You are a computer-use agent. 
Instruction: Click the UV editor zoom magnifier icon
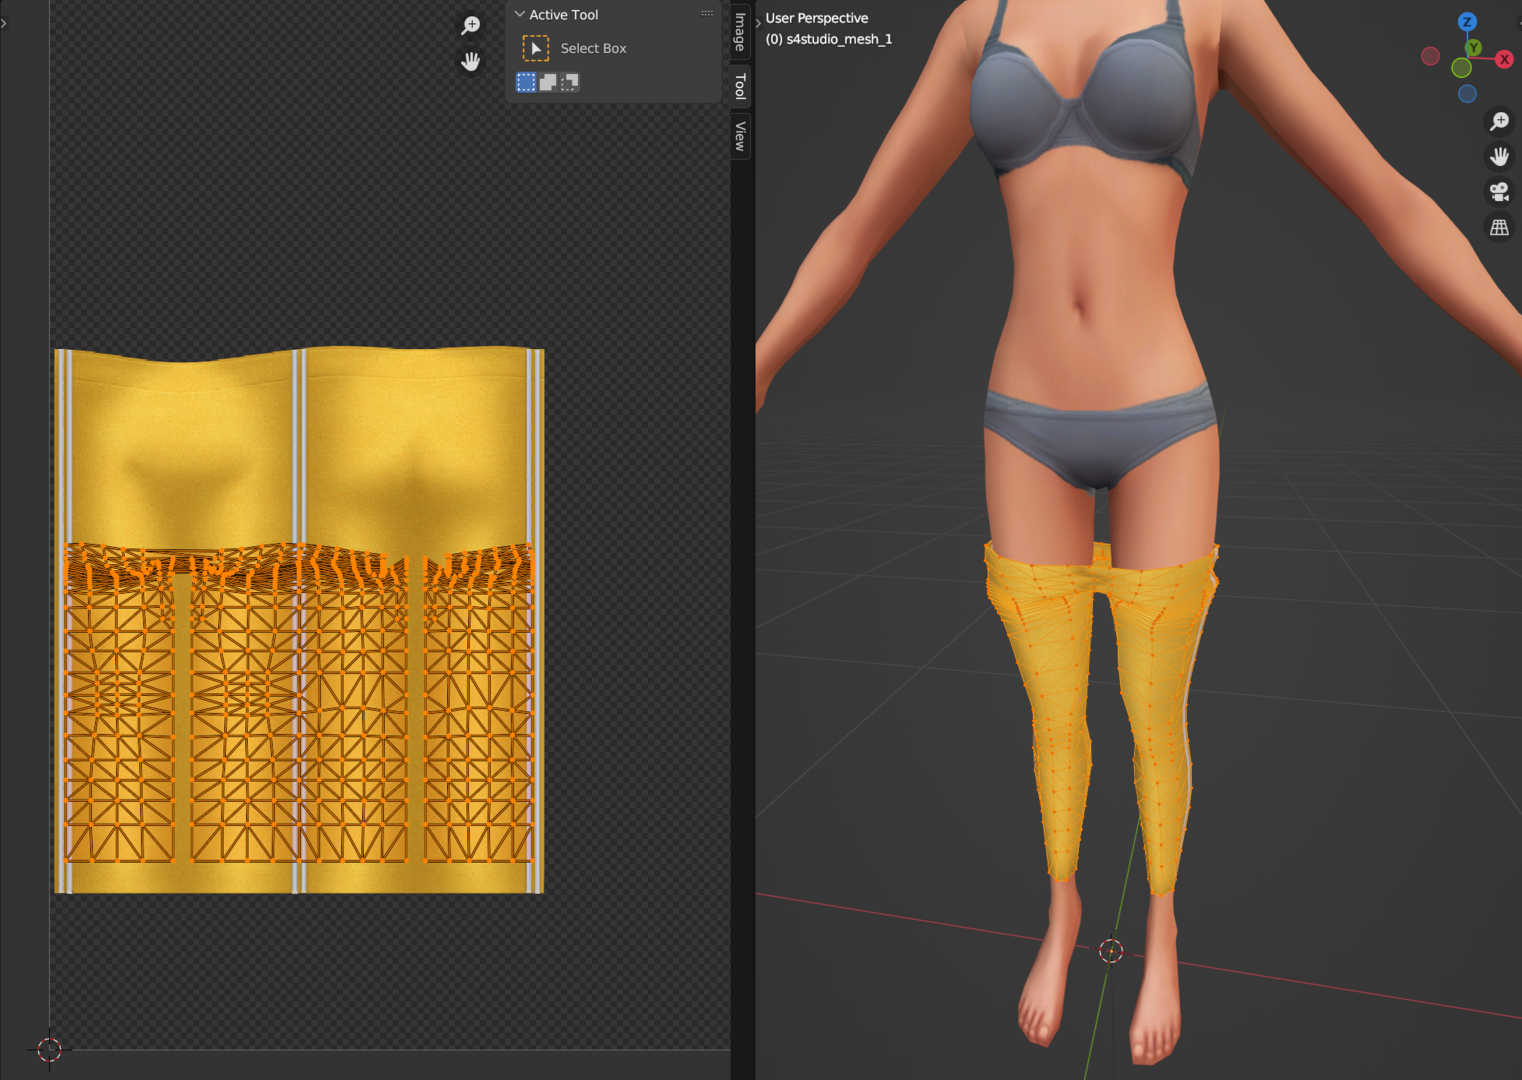click(470, 26)
